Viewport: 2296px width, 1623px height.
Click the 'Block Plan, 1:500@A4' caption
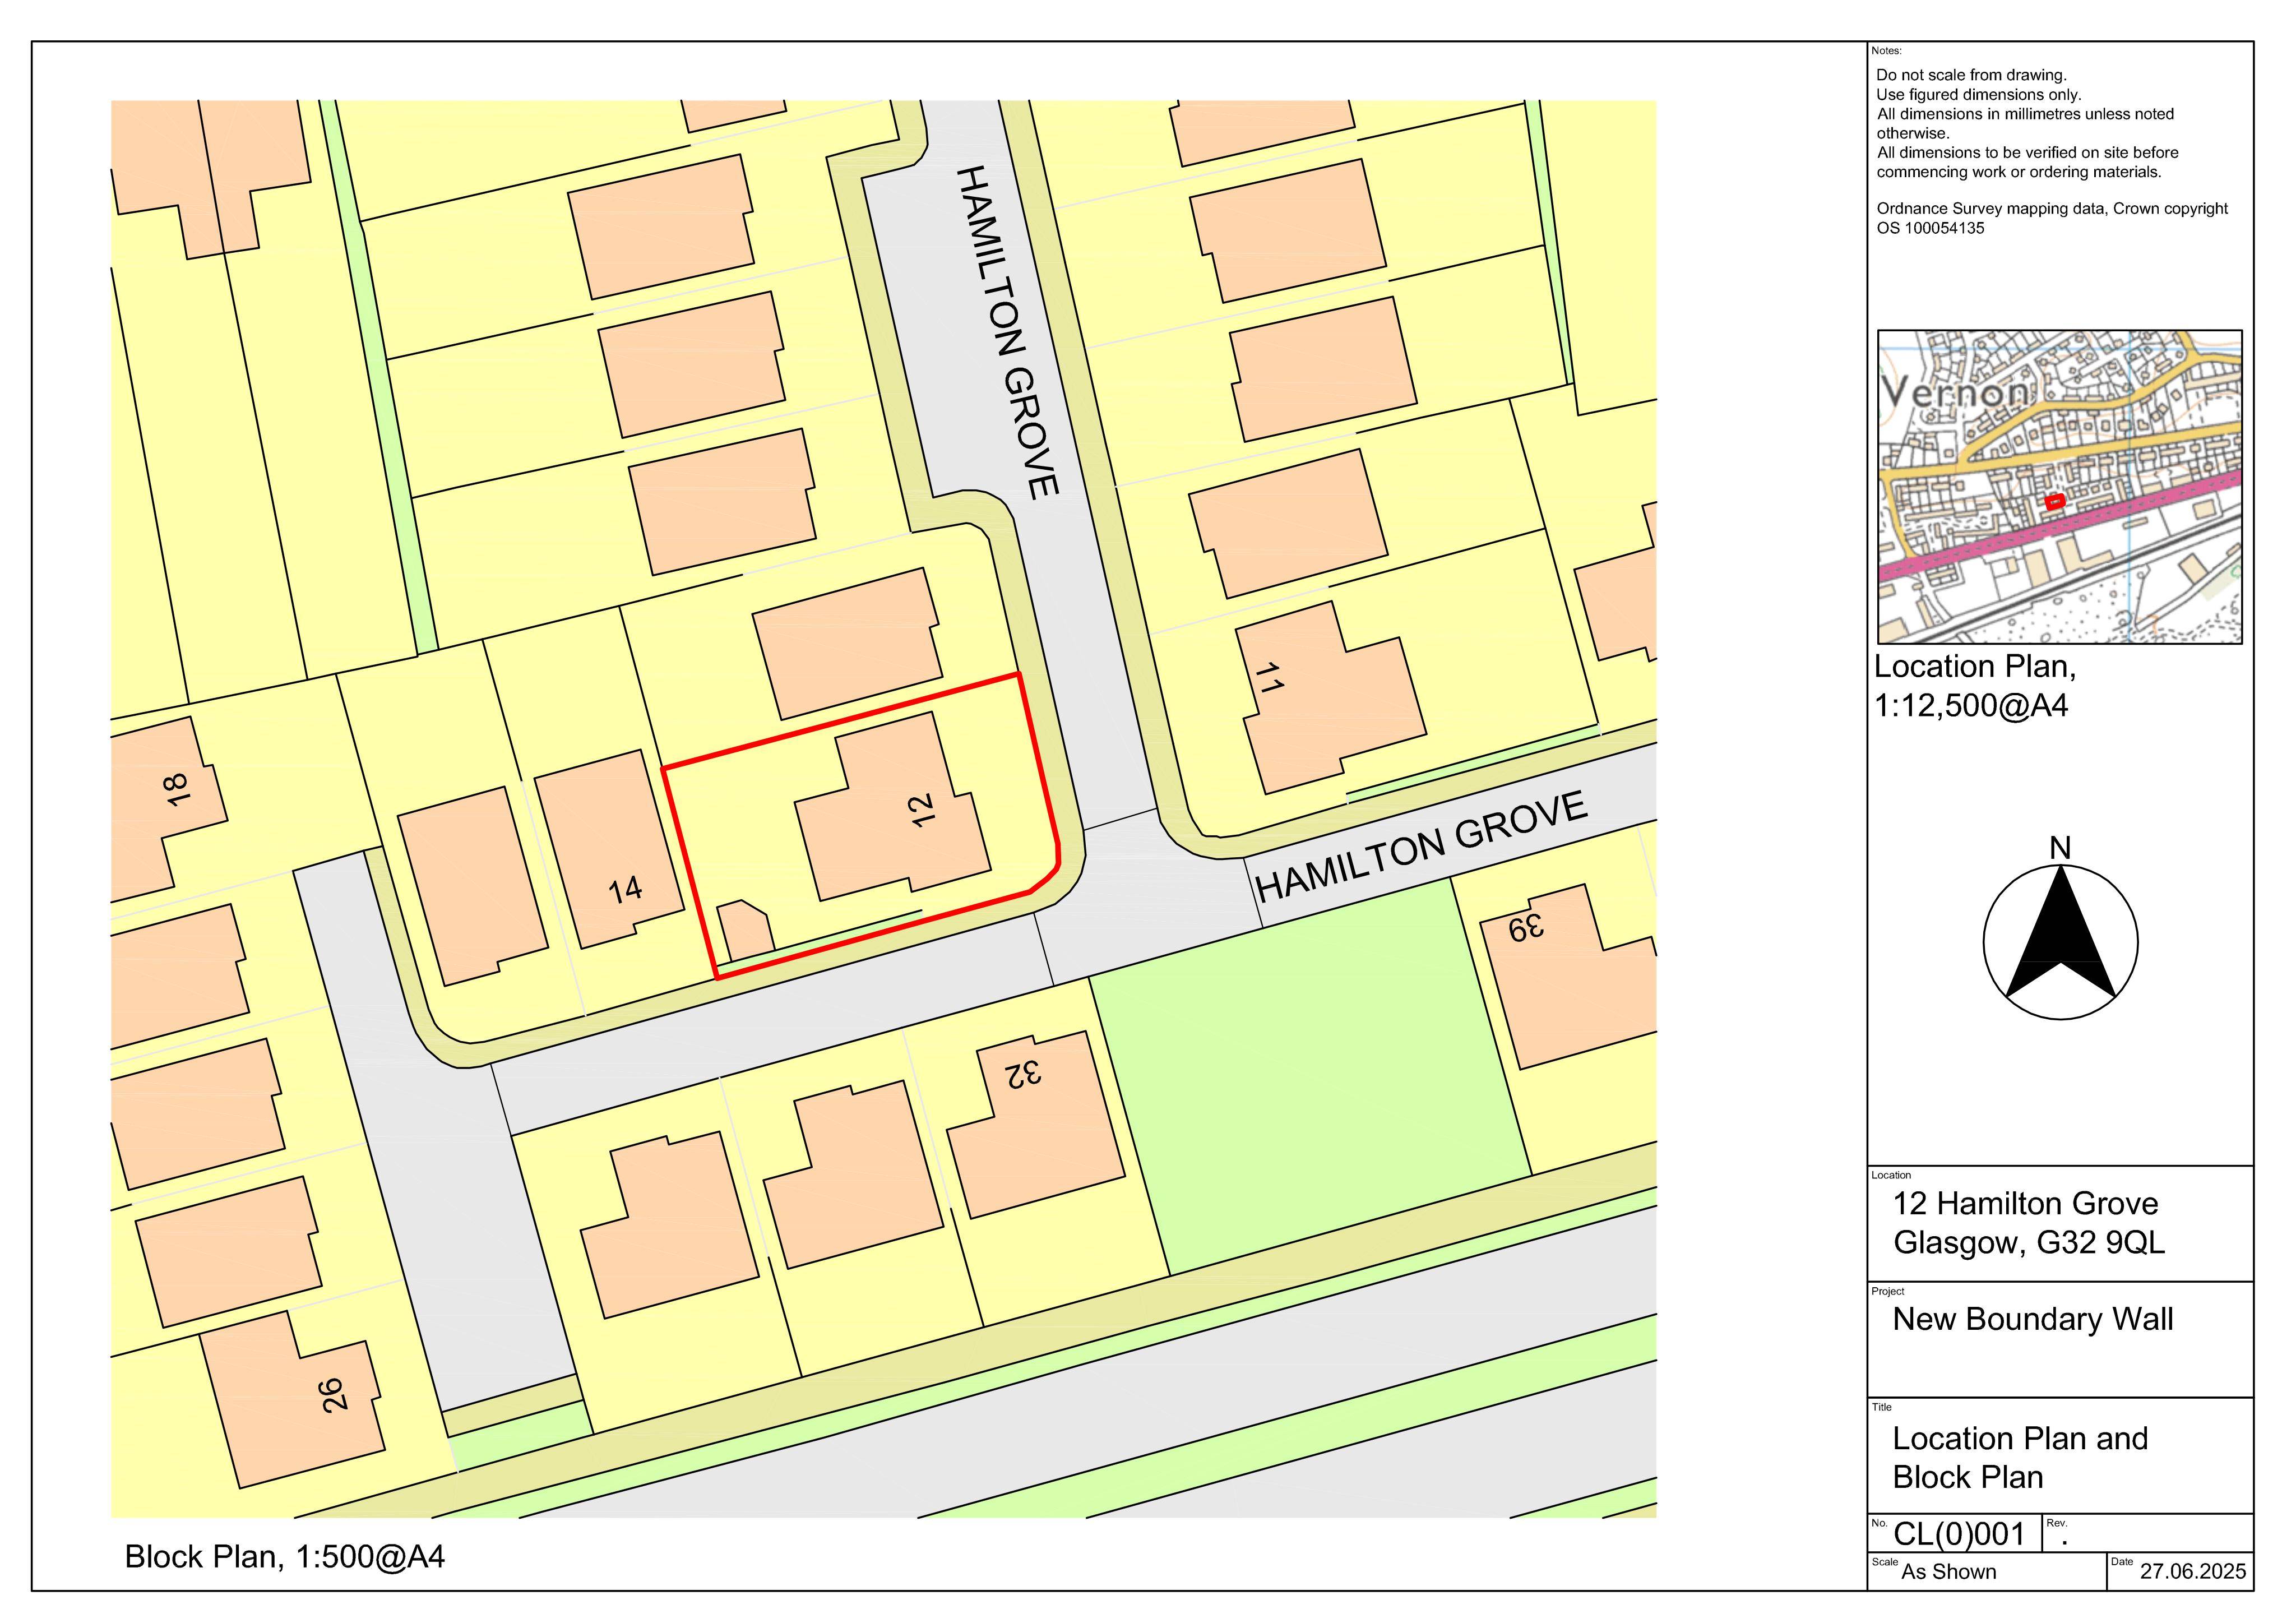pos(285,1557)
